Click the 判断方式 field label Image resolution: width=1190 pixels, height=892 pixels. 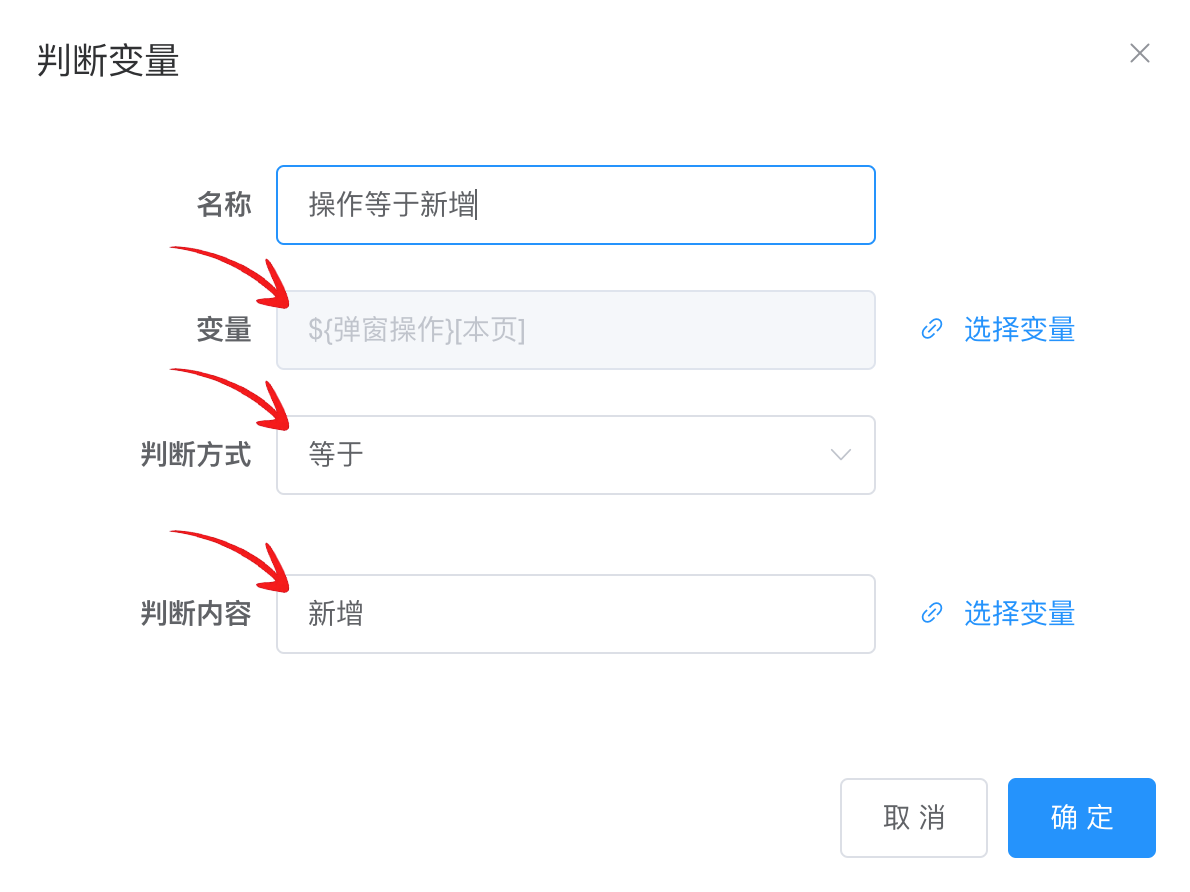196,455
